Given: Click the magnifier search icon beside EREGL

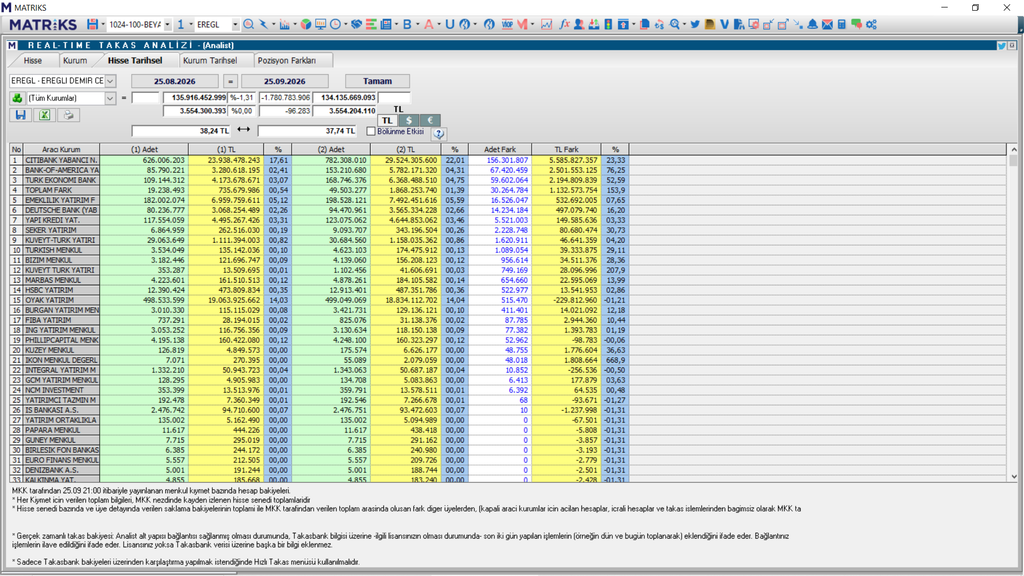Looking at the screenshot, I should [x=249, y=24].
